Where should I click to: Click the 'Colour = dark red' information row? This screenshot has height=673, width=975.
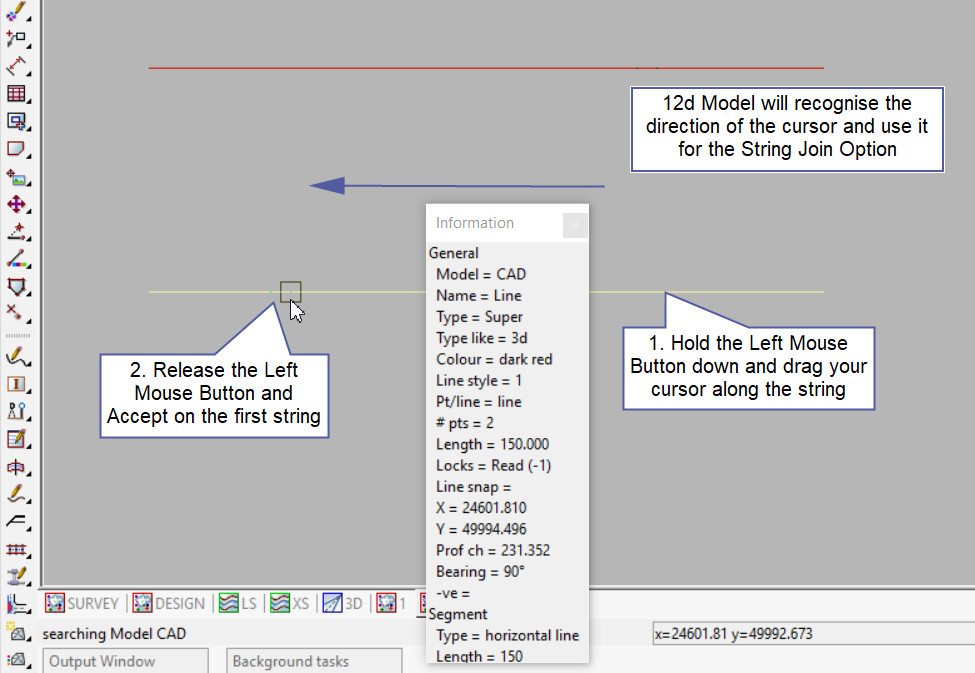coord(494,360)
